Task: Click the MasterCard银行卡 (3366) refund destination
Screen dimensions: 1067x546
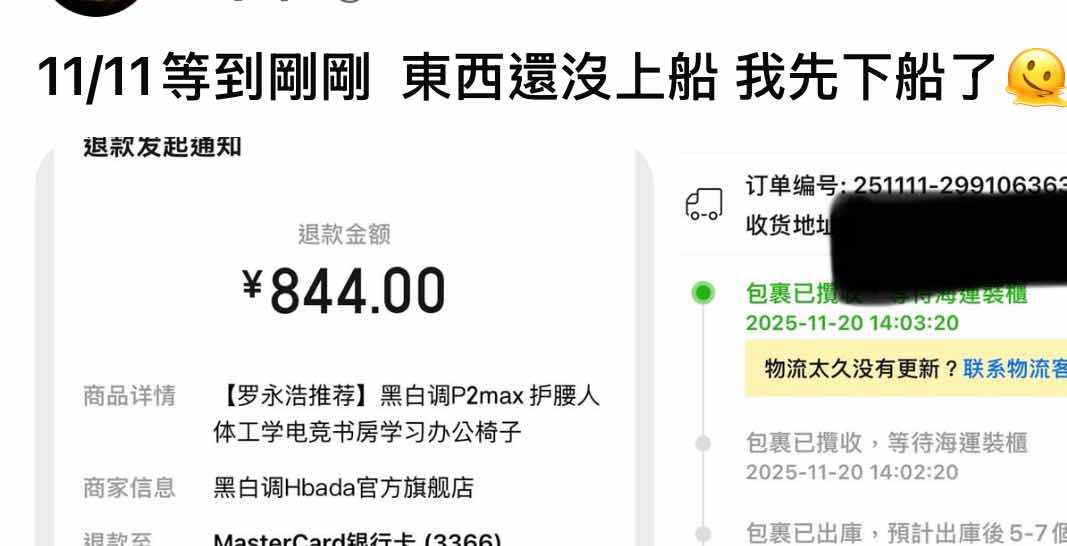Action: pos(357,541)
